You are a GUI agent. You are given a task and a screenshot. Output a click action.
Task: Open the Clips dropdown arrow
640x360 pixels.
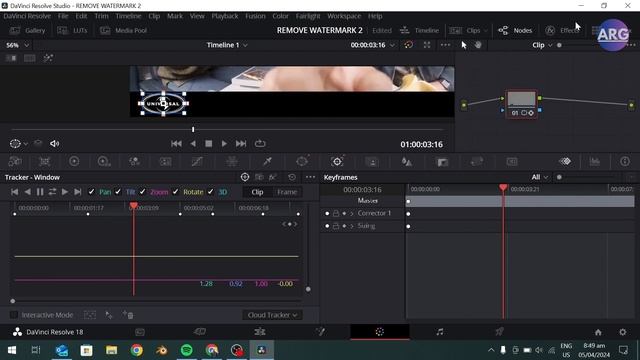tap(486, 31)
